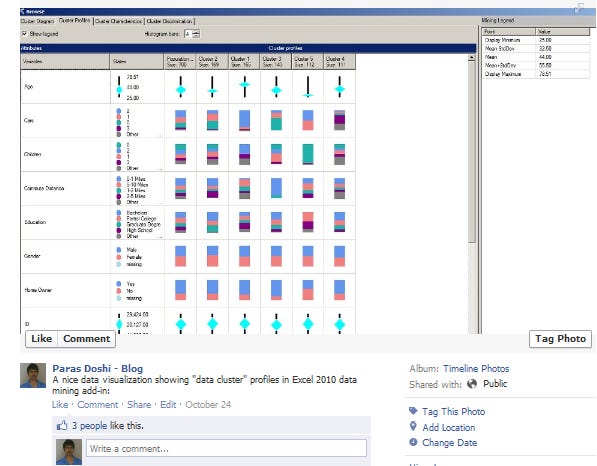Click Commute Distance bar for Cluster 3
Screen dimensions: 597x466
pos(276,188)
